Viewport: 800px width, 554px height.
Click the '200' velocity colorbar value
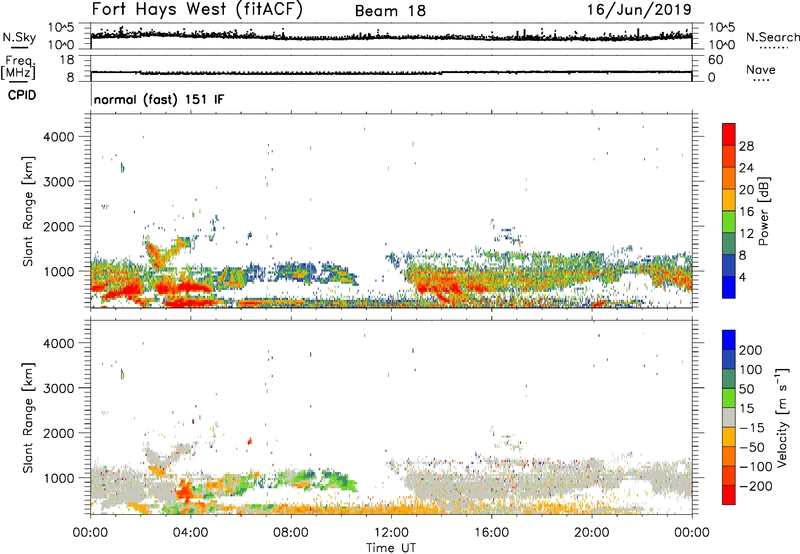751,350
